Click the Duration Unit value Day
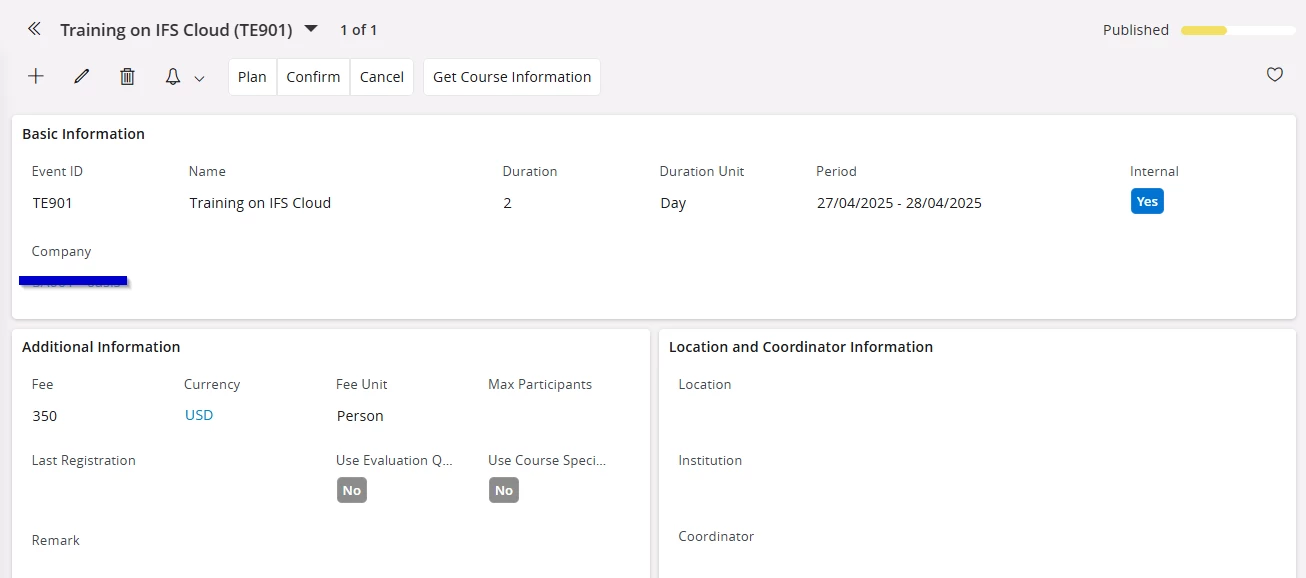 click(673, 203)
